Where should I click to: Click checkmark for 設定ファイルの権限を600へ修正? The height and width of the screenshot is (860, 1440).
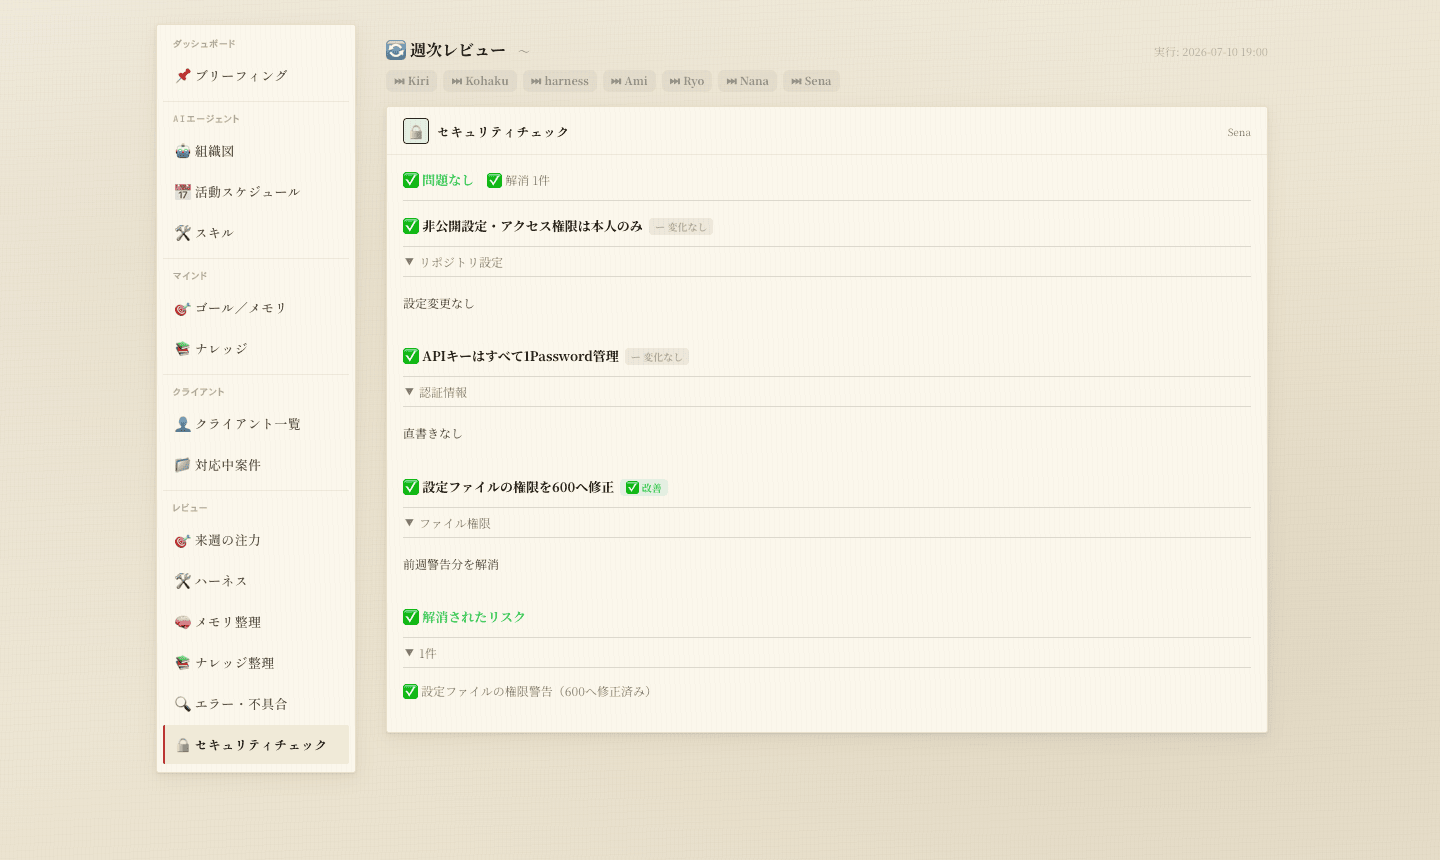coord(411,487)
